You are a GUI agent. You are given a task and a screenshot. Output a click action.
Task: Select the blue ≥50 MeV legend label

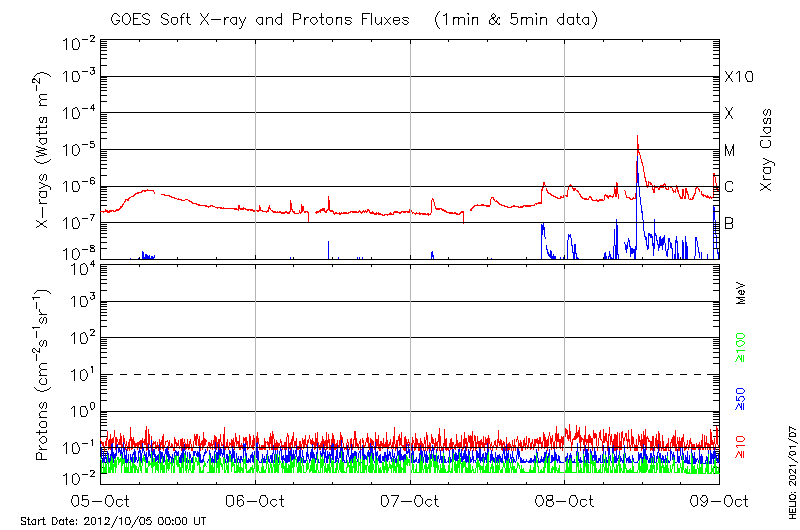pos(741,399)
